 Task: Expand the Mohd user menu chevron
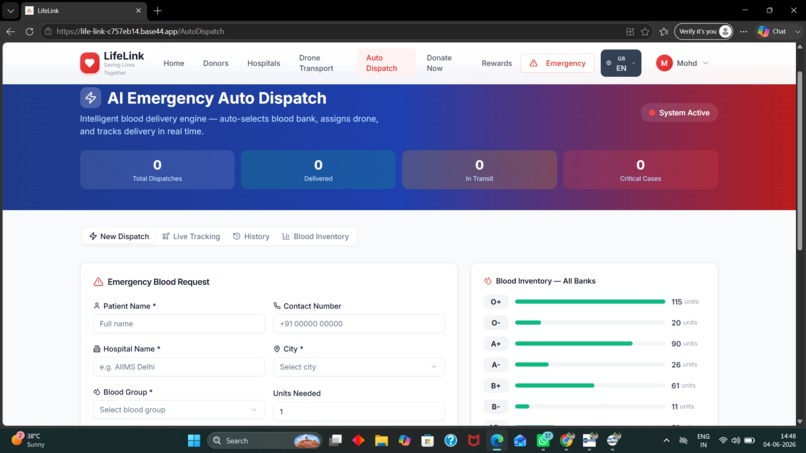tap(706, 63)
